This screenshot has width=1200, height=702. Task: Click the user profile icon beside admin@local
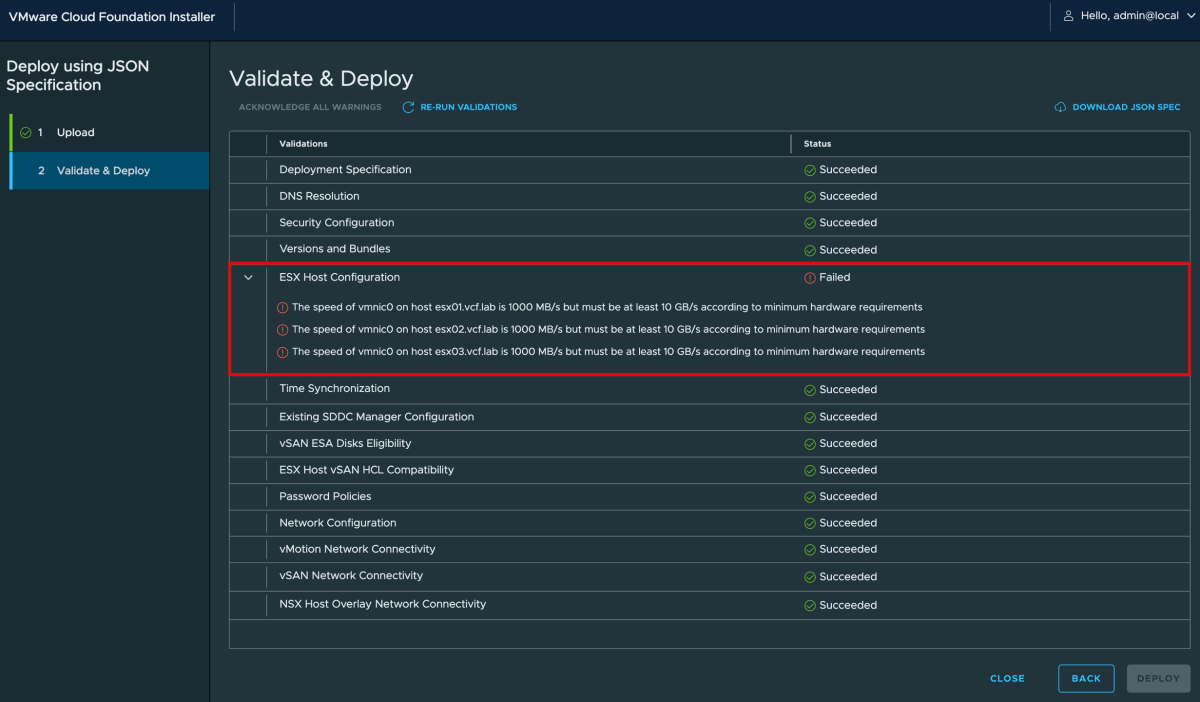click(x=1068, y=16)
